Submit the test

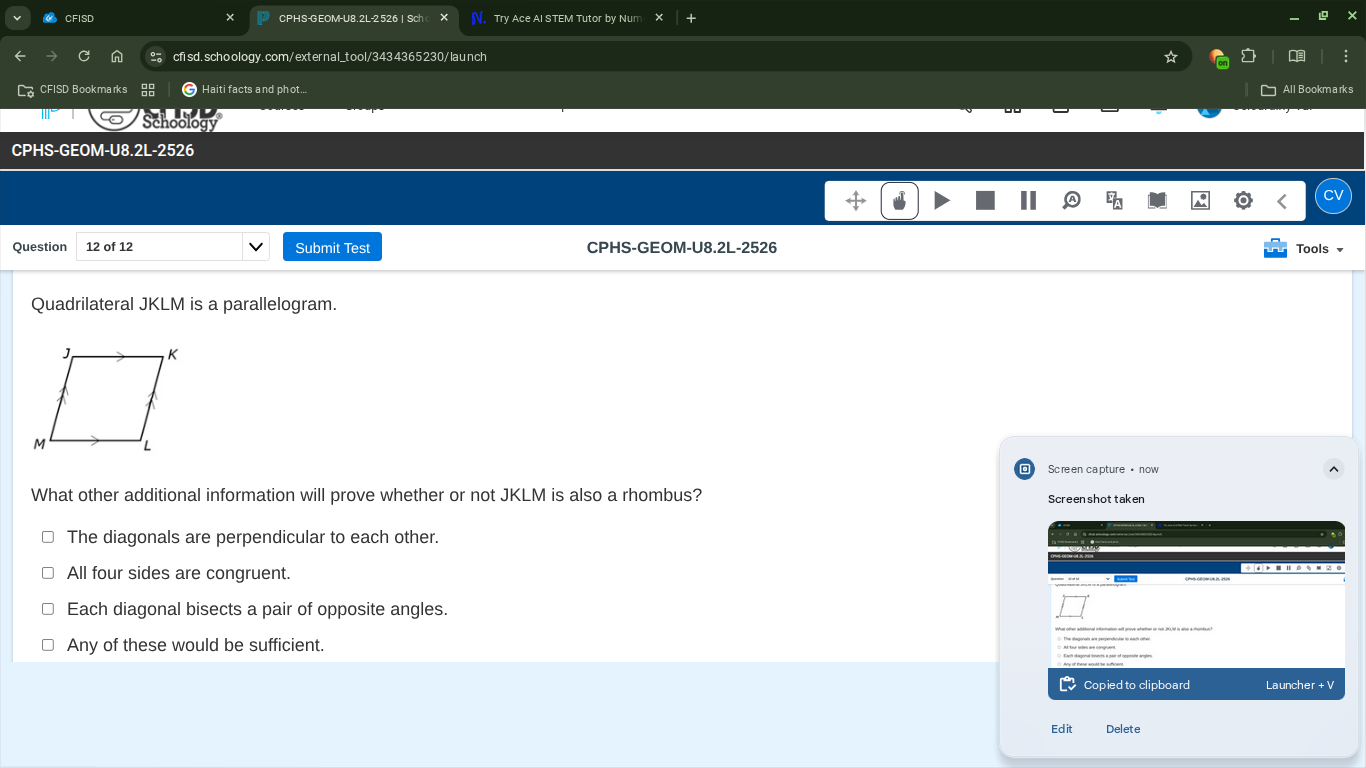coord(332,247)
